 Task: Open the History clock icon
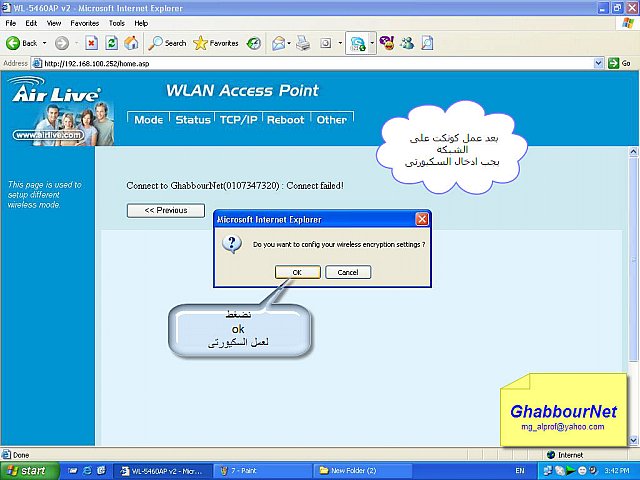[254, 43]
